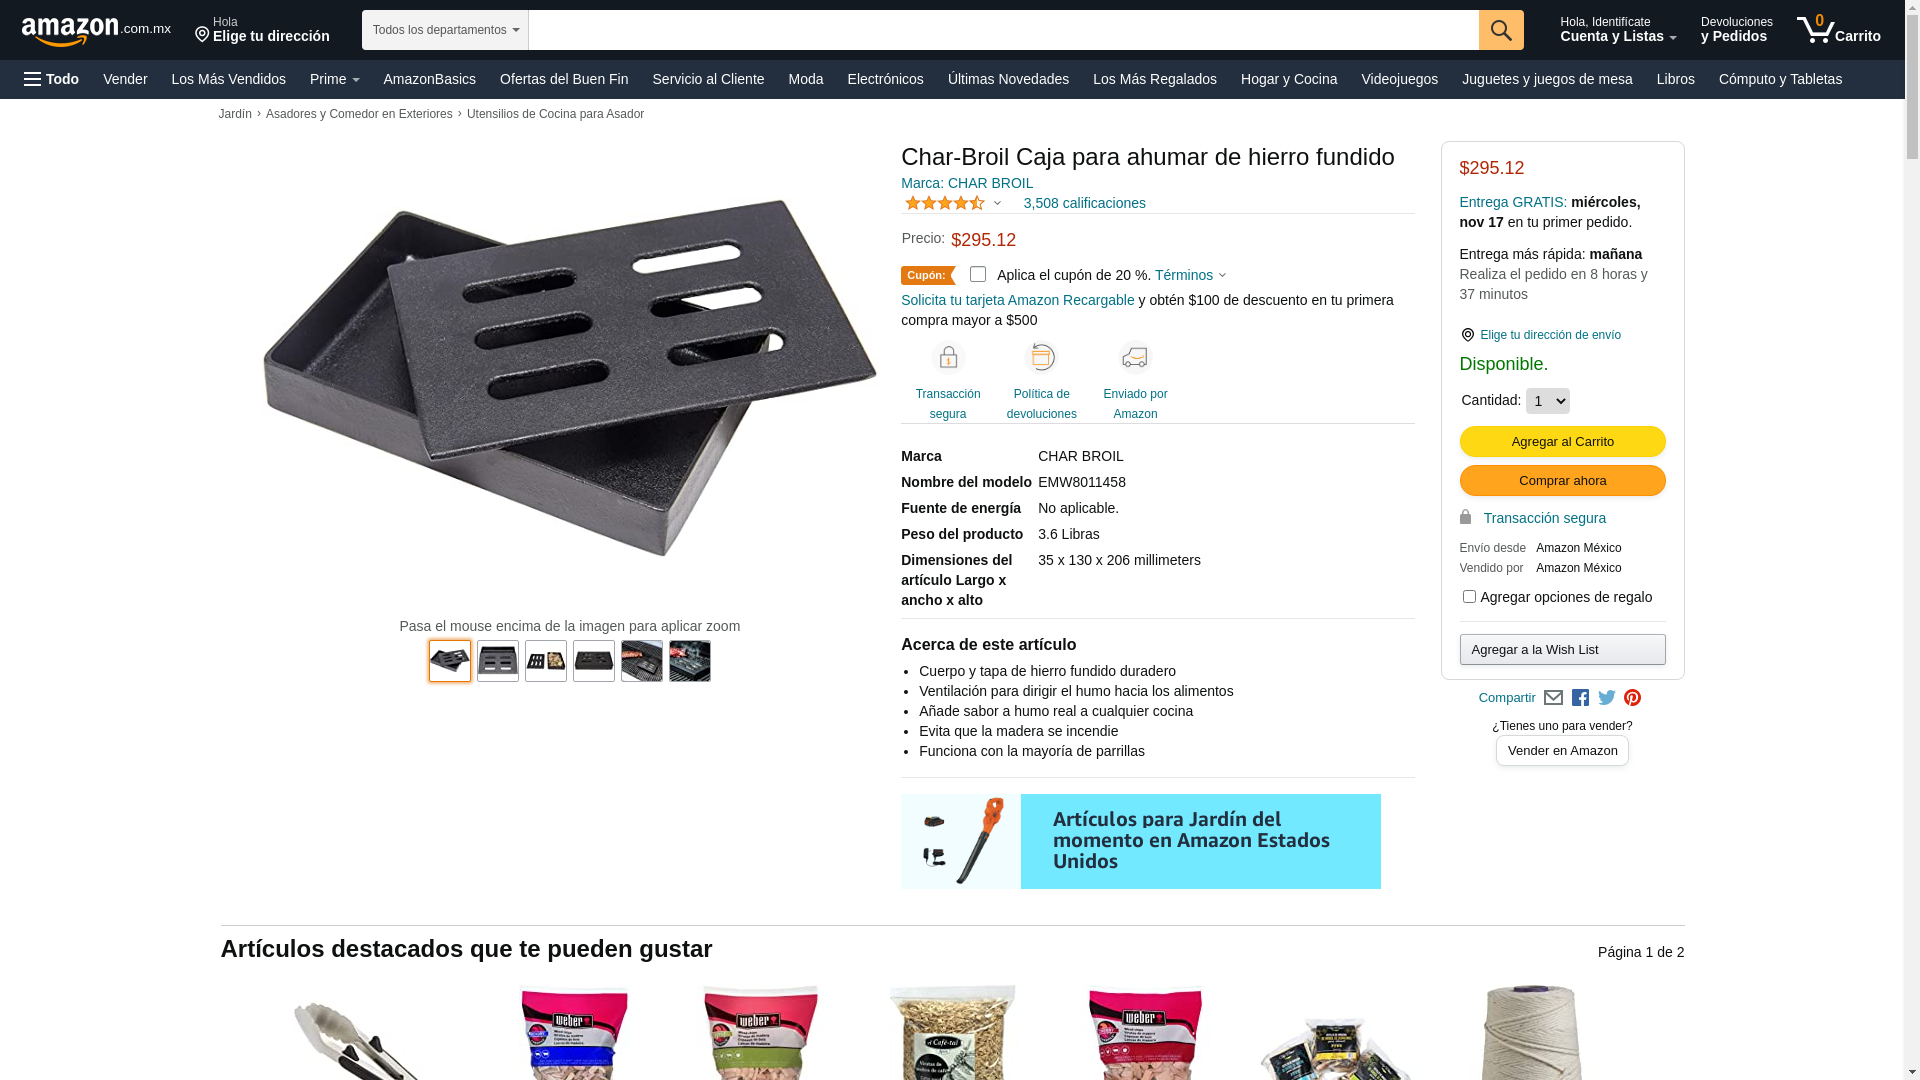
Task: Open the Todos los departamentos dropdown
Action: (x=445, y=30)
